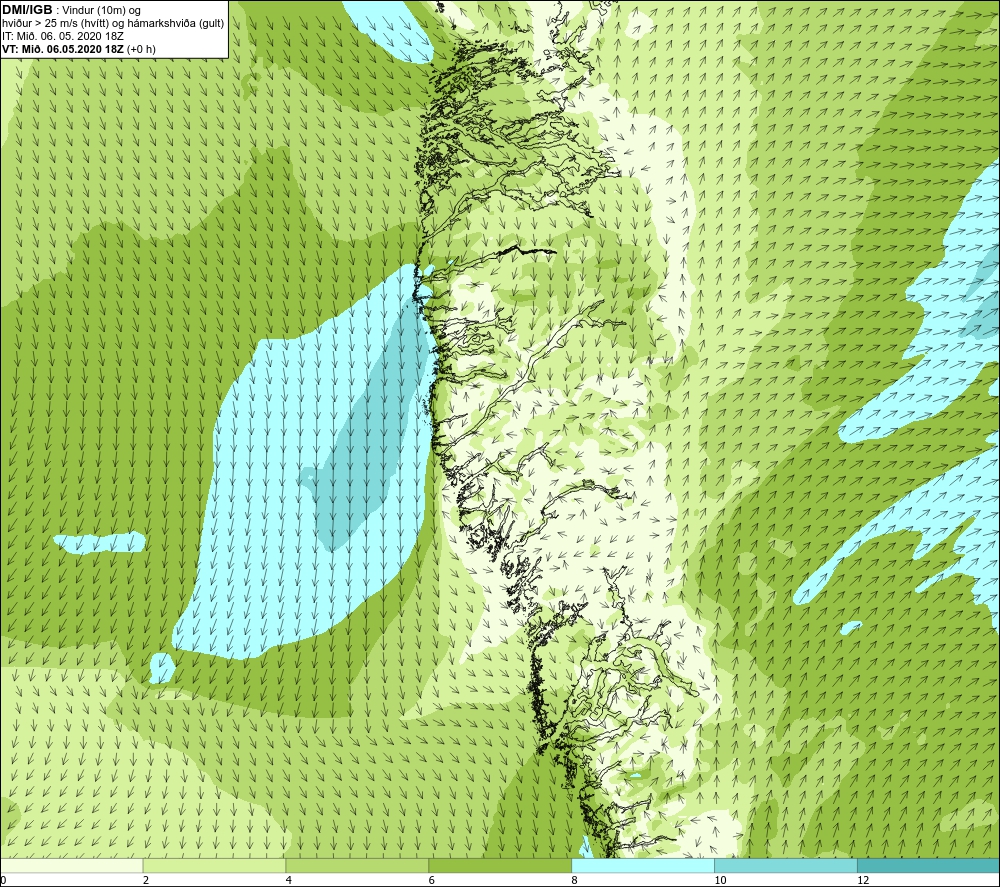Screen dimensions: 1000x887
Task: Click the '8' label under the color scale
Action: 575,880
